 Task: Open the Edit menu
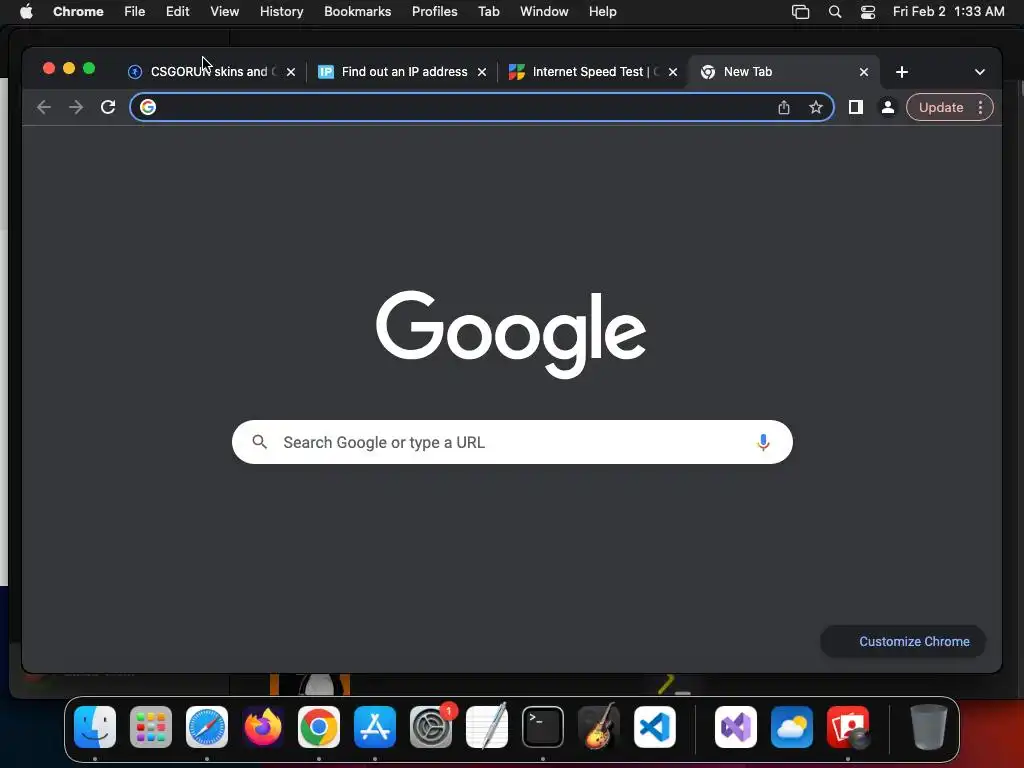click(177, 12)
